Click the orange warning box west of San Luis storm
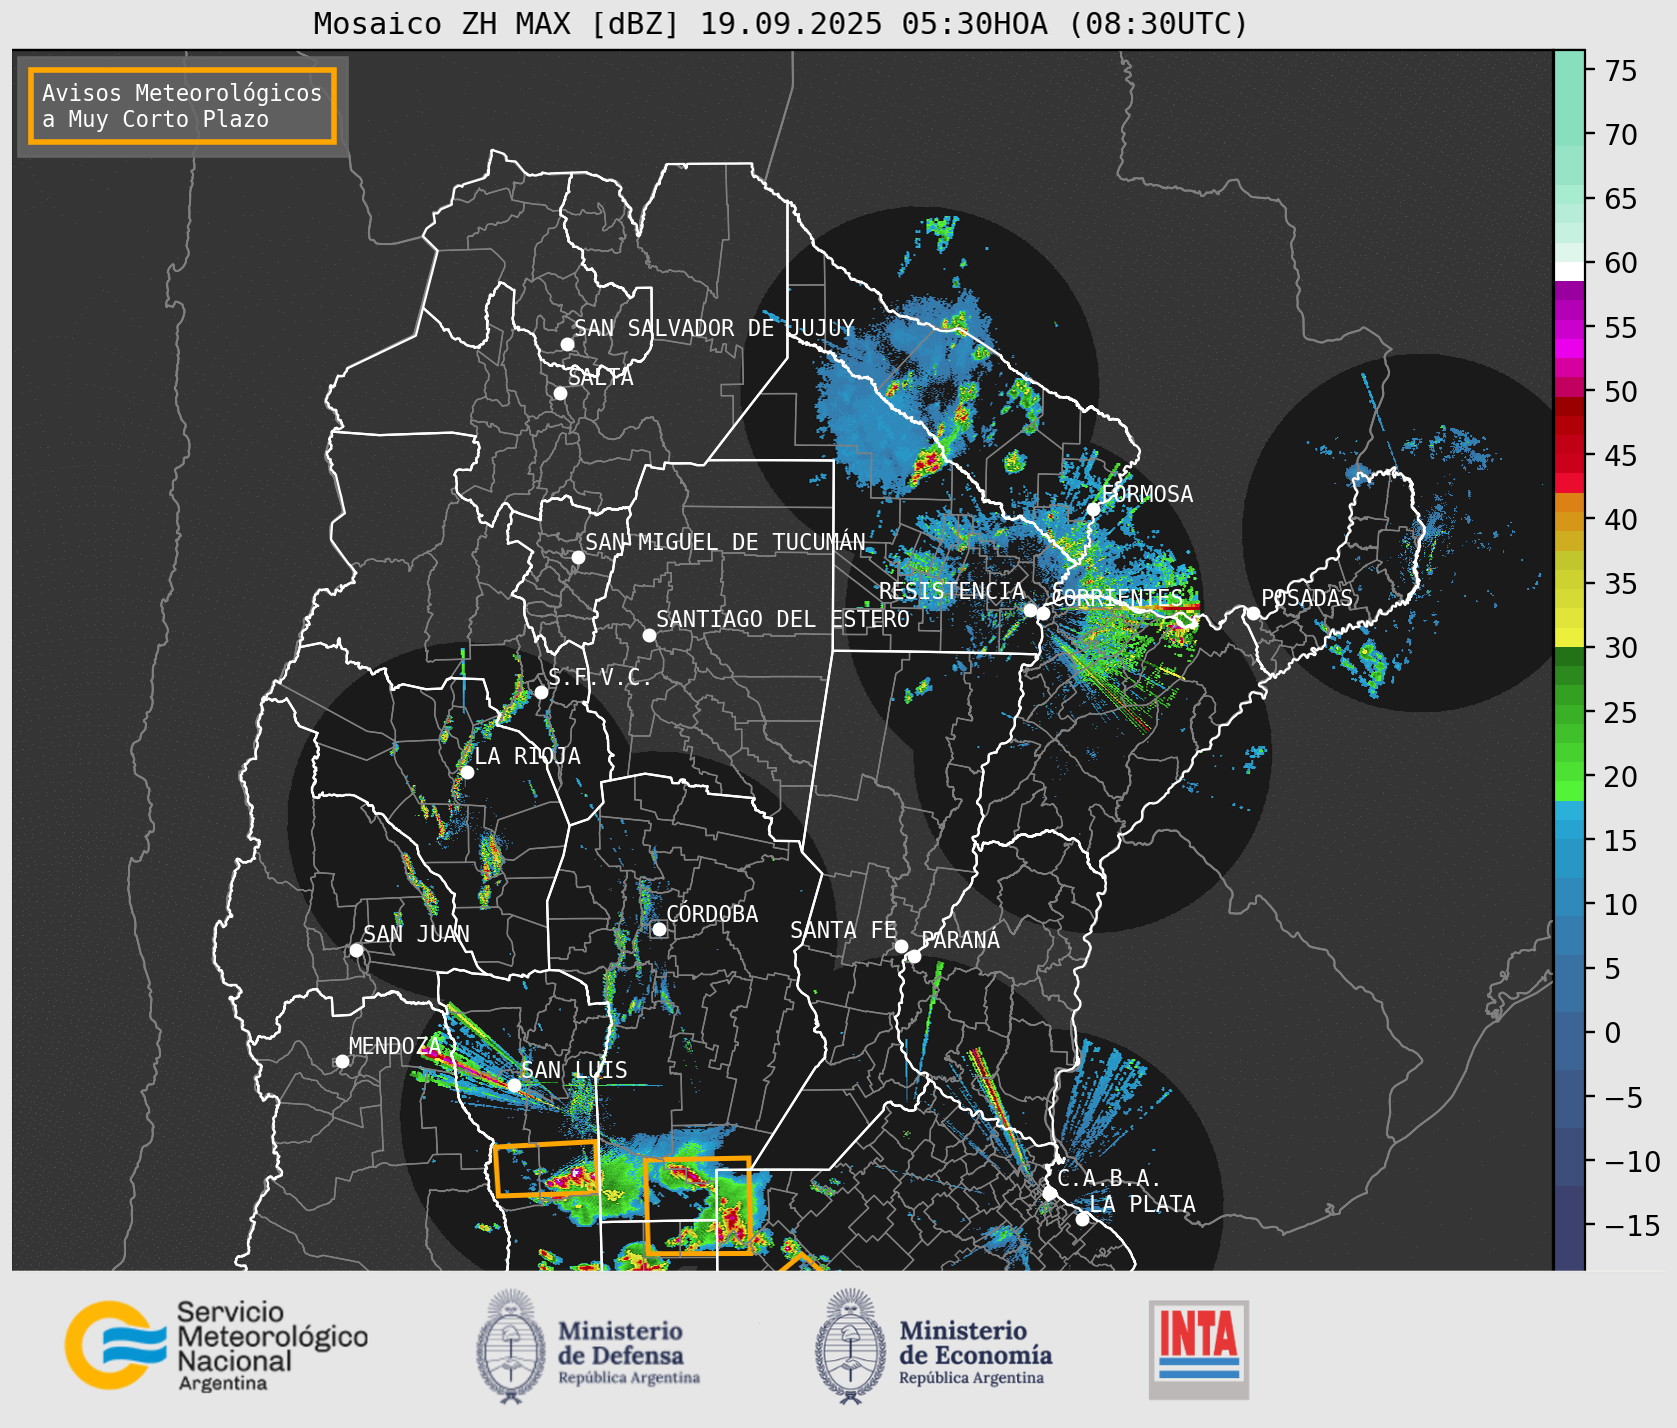Screen dimensions: 1677x1428 [547, 1169]
